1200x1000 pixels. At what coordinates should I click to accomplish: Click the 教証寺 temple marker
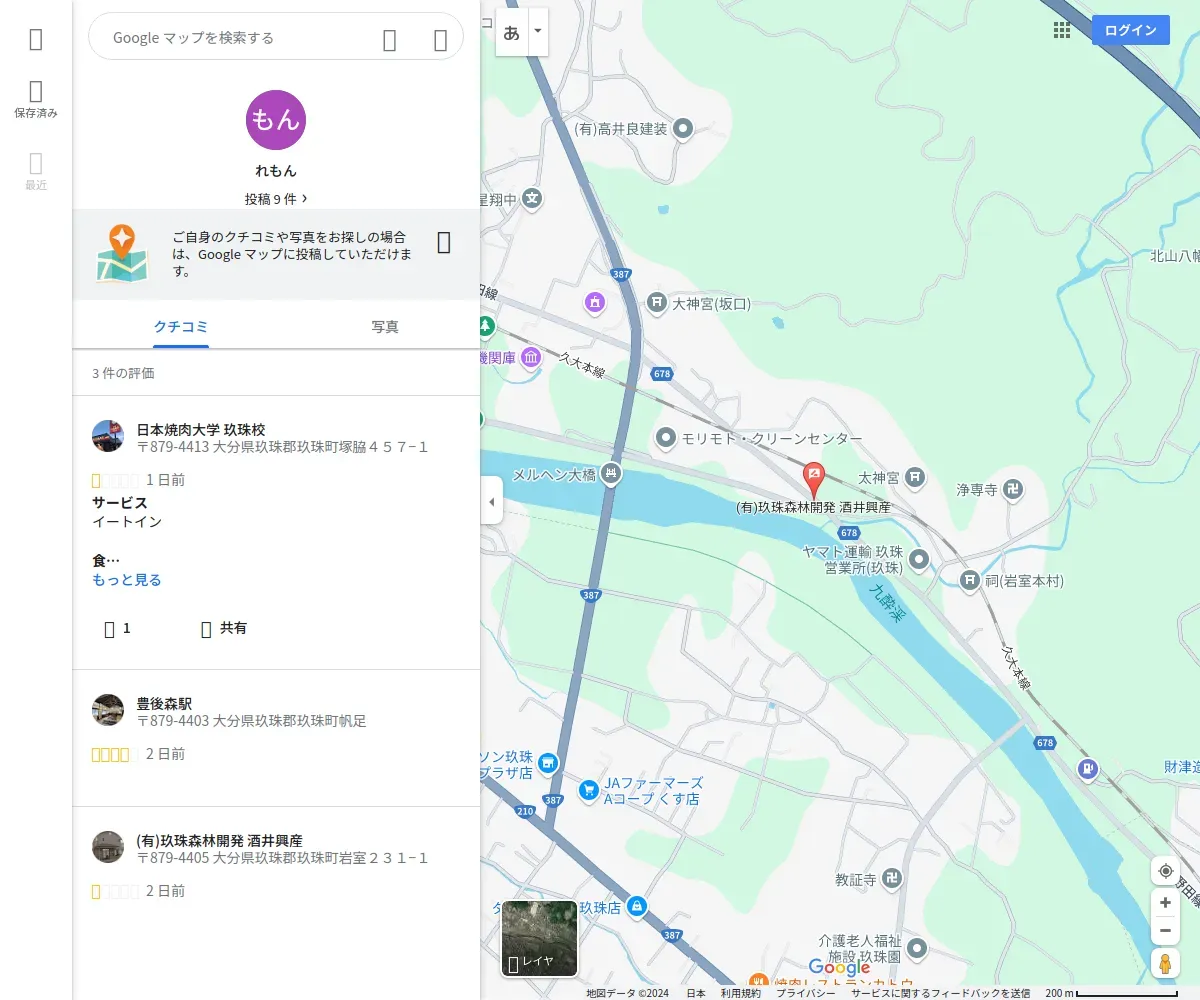click(892, 879)
